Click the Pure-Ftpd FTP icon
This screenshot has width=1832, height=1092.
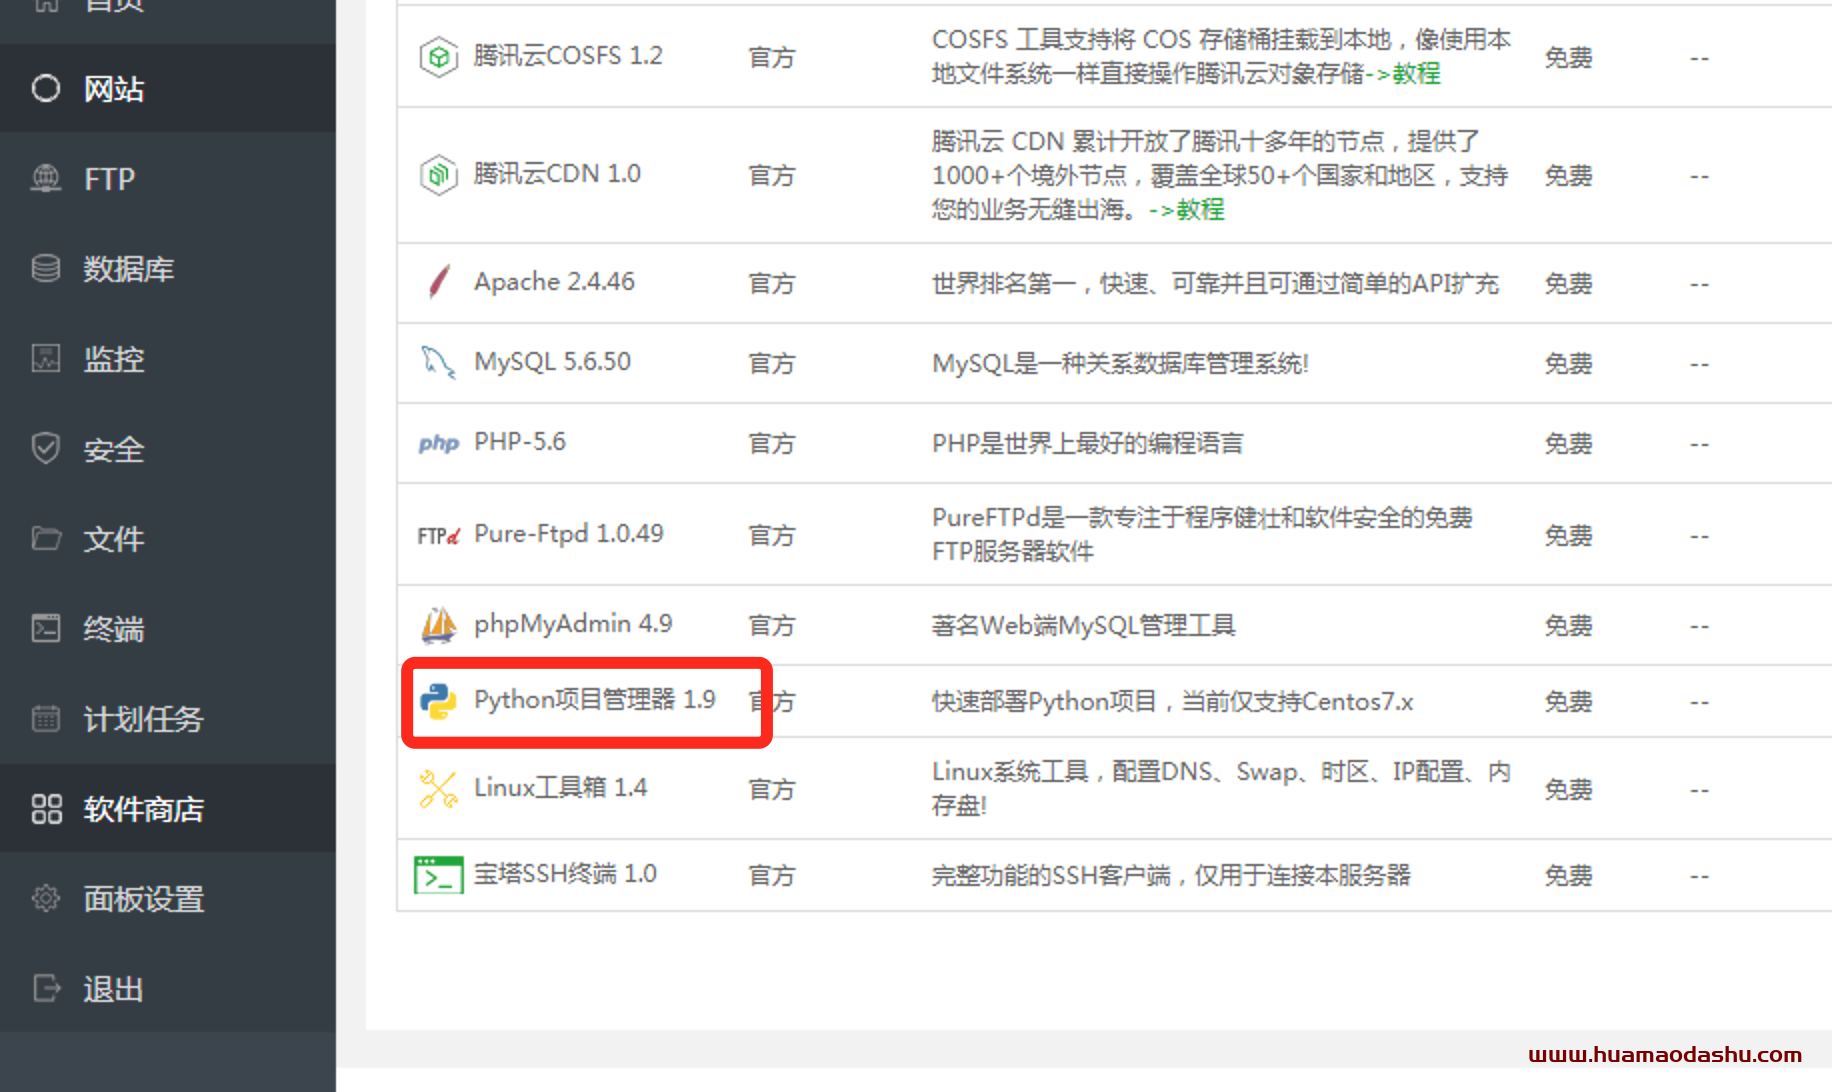pos(438,535)
